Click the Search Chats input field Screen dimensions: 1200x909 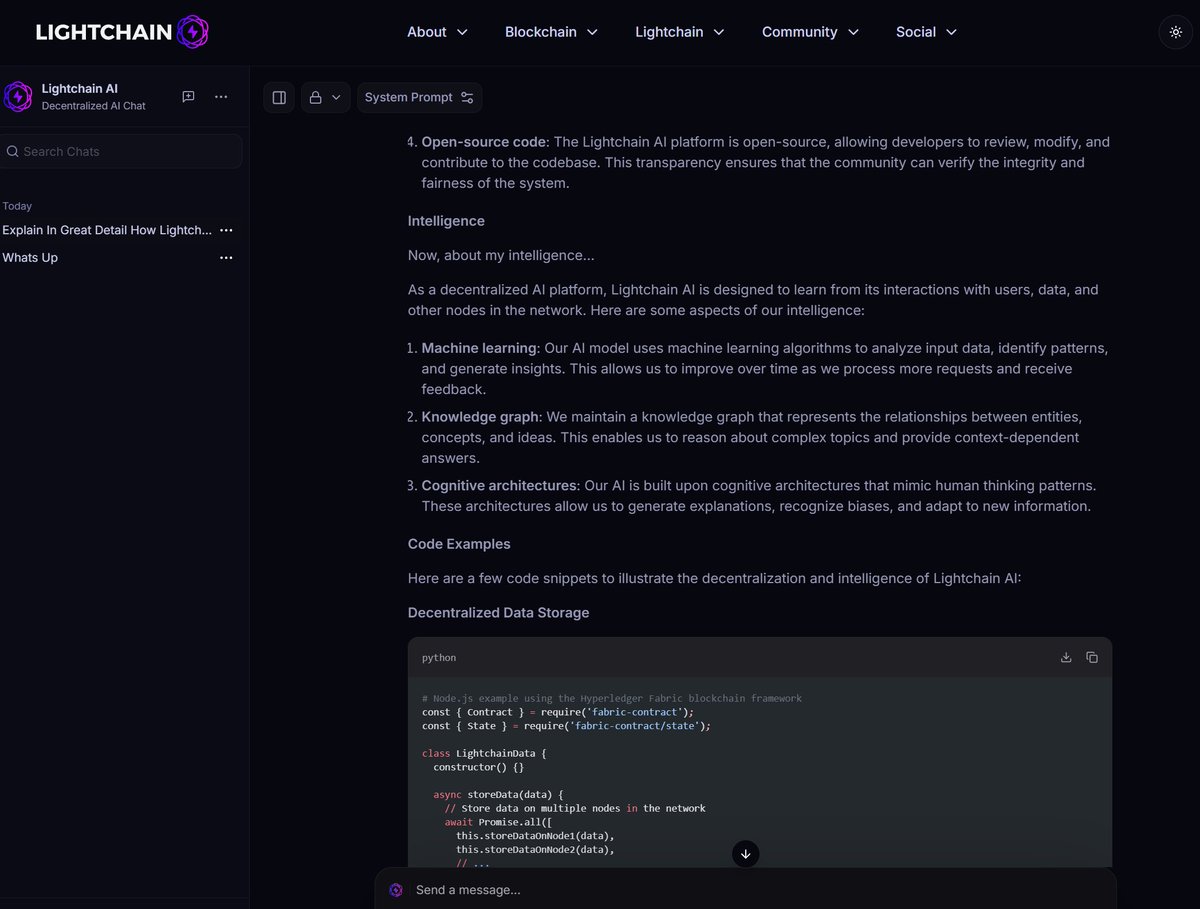point(121,151)
